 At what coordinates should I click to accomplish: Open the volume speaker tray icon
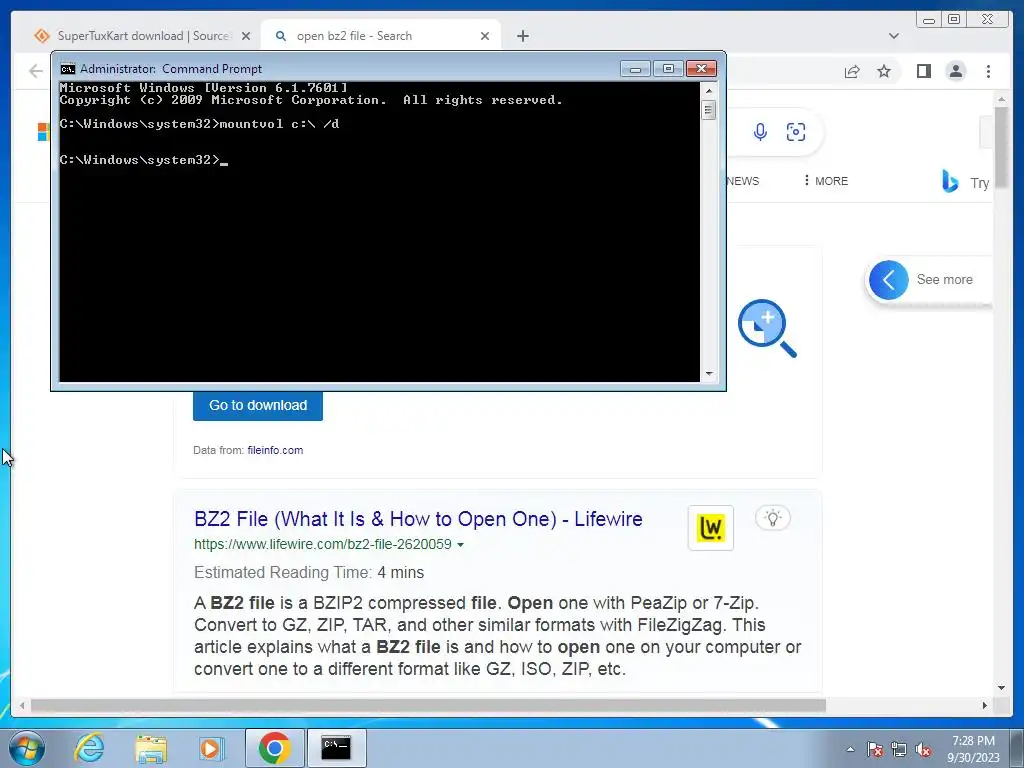[x=923, y=749]
